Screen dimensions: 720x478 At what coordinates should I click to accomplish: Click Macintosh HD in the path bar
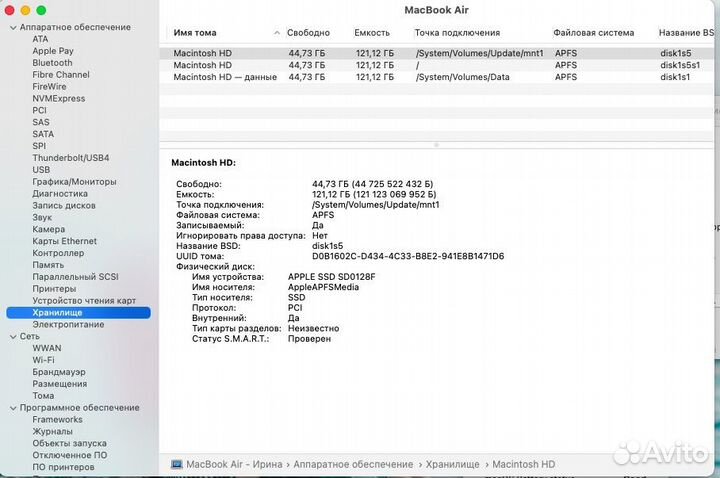click(x=523, y=464)
